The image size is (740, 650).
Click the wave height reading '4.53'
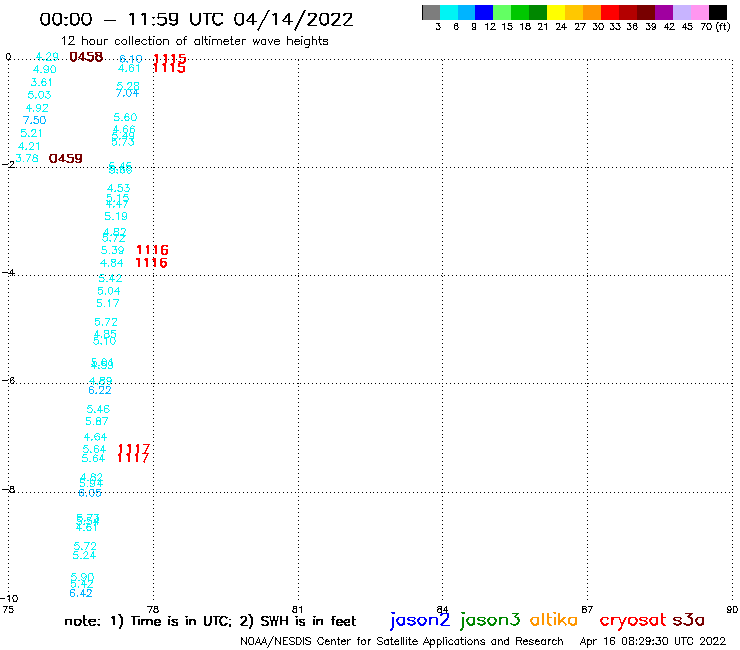[118, 188]
